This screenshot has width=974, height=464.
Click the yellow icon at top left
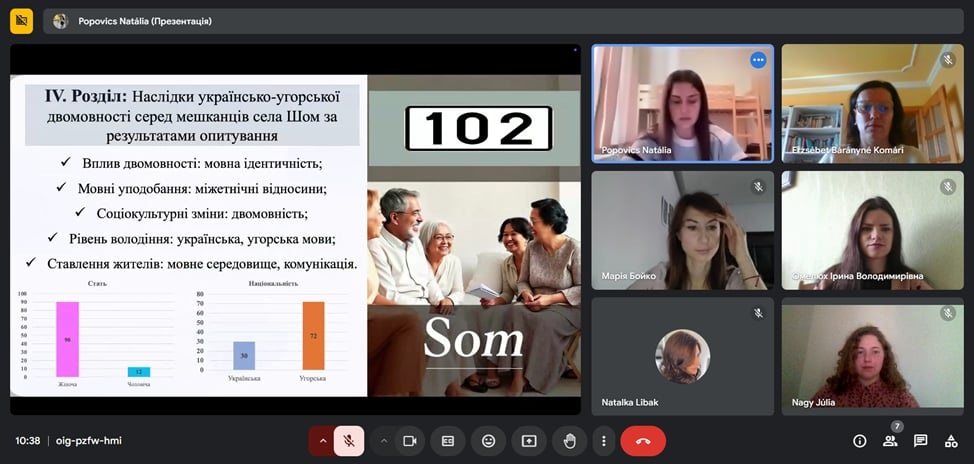pos(21,21)
